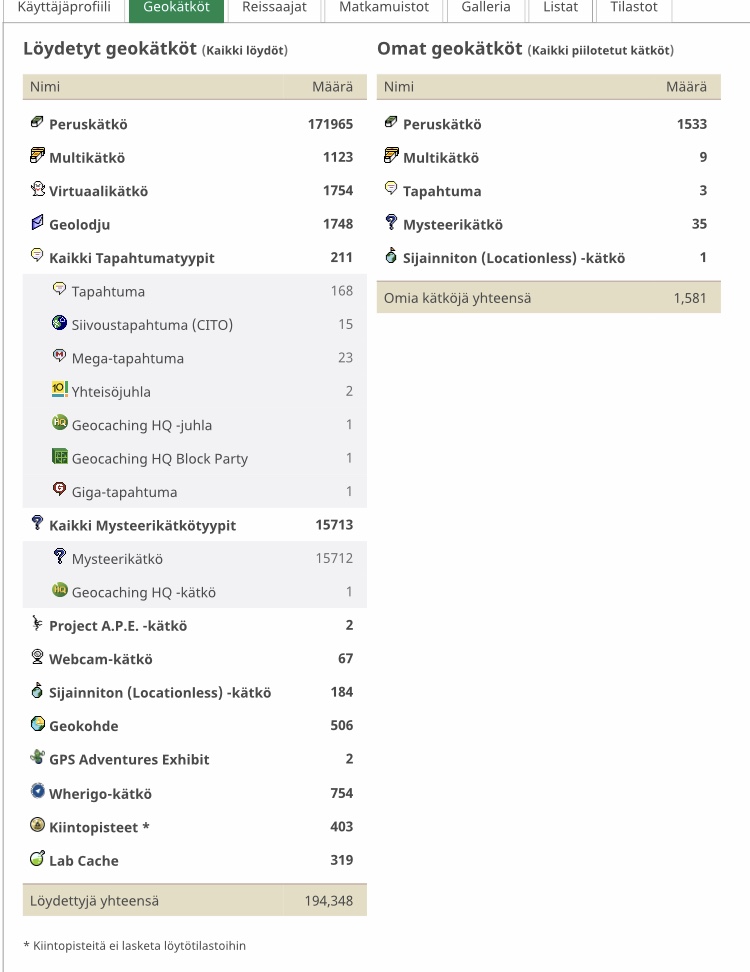Click the Wherigo-kätkö icon
Viewport: 750px width, 972px height.
point(37,792)
